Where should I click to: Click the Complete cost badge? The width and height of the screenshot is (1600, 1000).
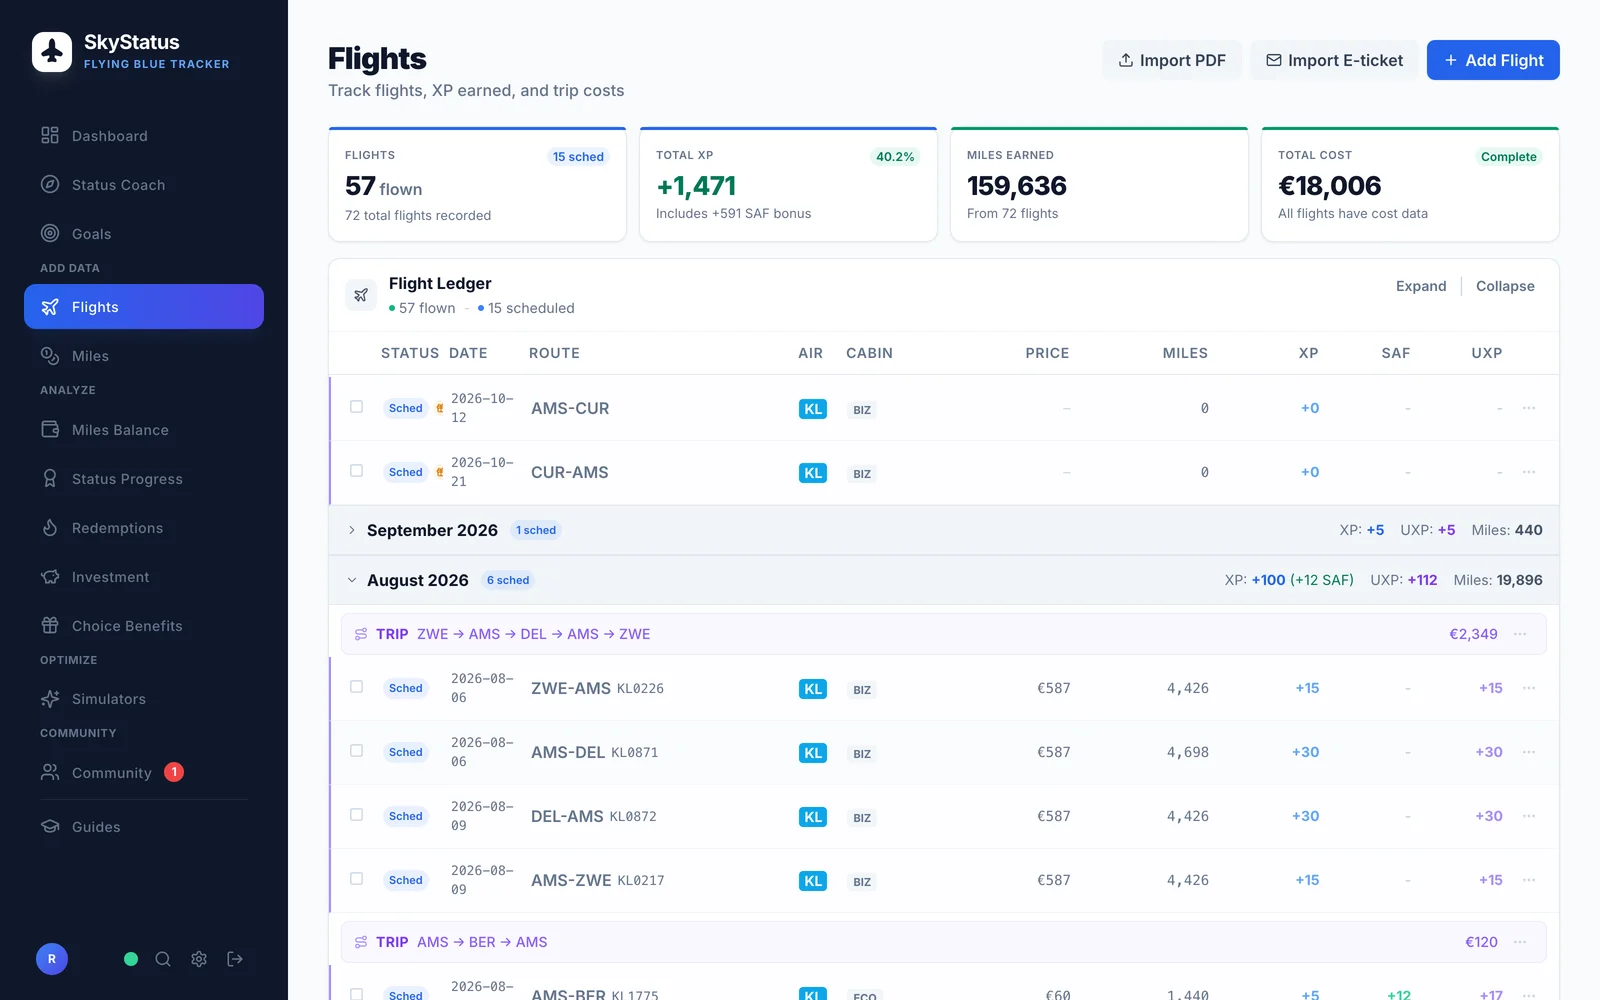point(1508,157)
